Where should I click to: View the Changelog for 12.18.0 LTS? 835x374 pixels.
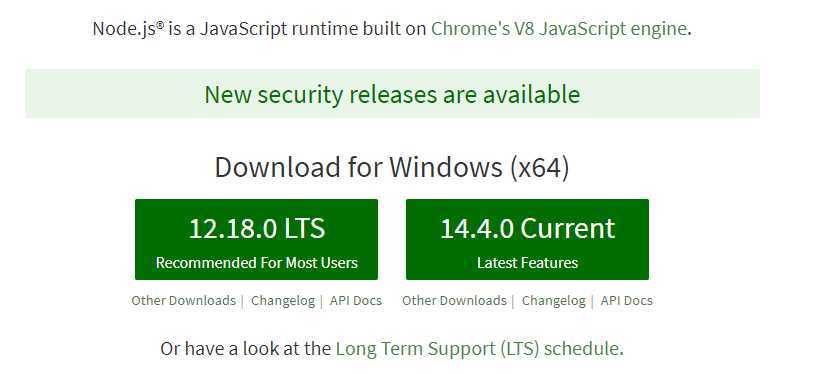283,300
